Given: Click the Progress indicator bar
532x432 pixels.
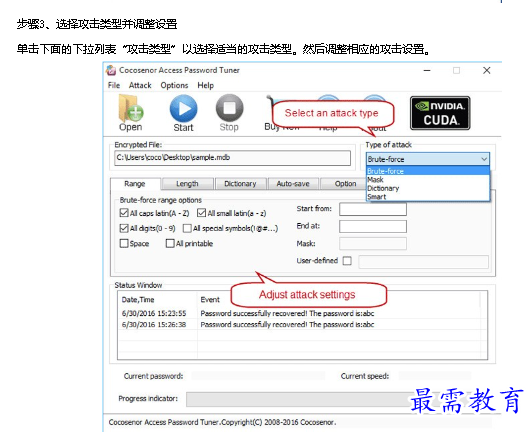Looking at the screenshot, I should pos(299,399).
